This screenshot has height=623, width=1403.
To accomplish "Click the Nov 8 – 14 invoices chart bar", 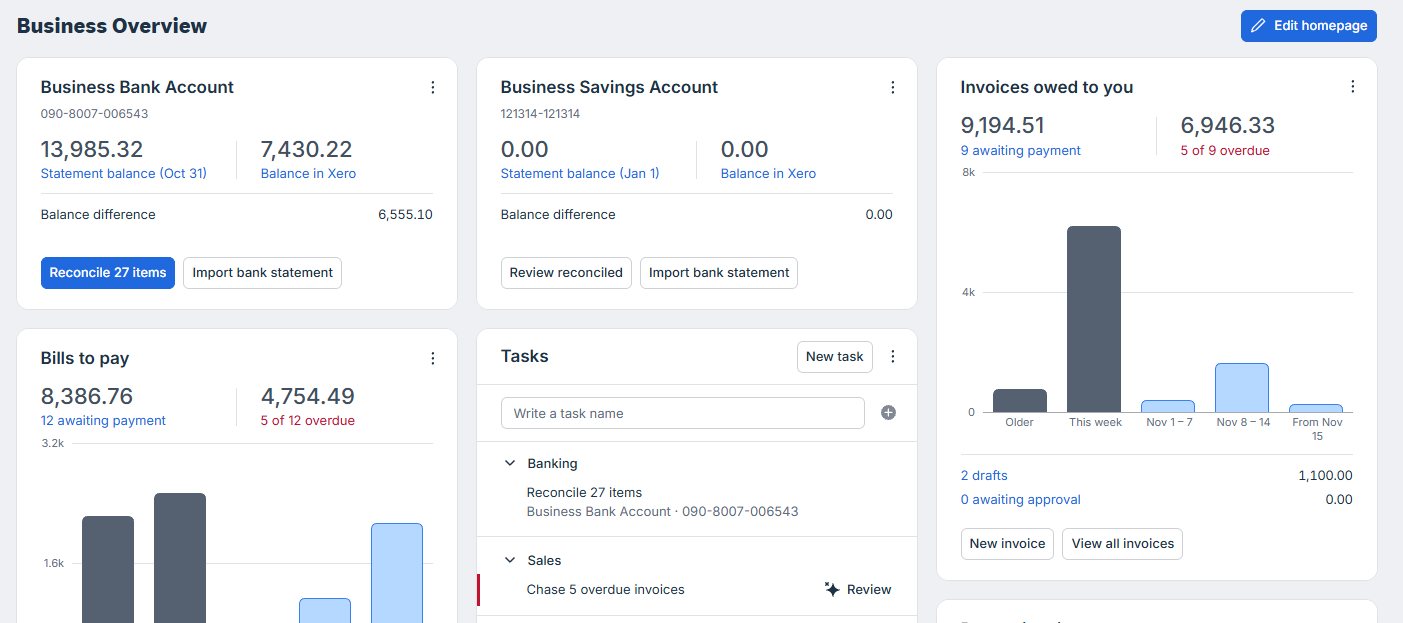I will pyautogui.click(x=1242, y=388).
